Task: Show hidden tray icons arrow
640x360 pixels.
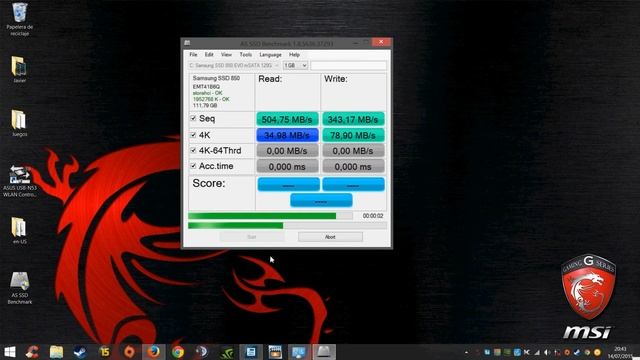Action: [x=467, y=352]
